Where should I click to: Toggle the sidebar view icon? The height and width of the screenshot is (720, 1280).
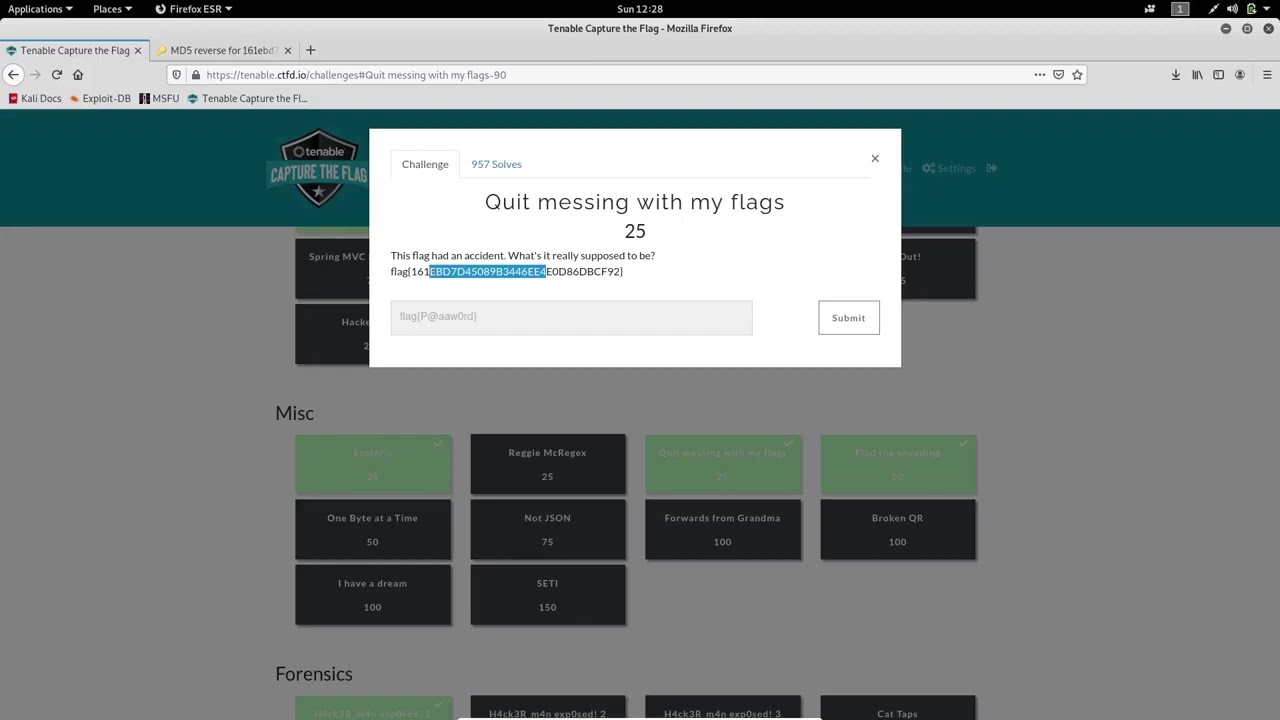click(x=1218, y=75)
